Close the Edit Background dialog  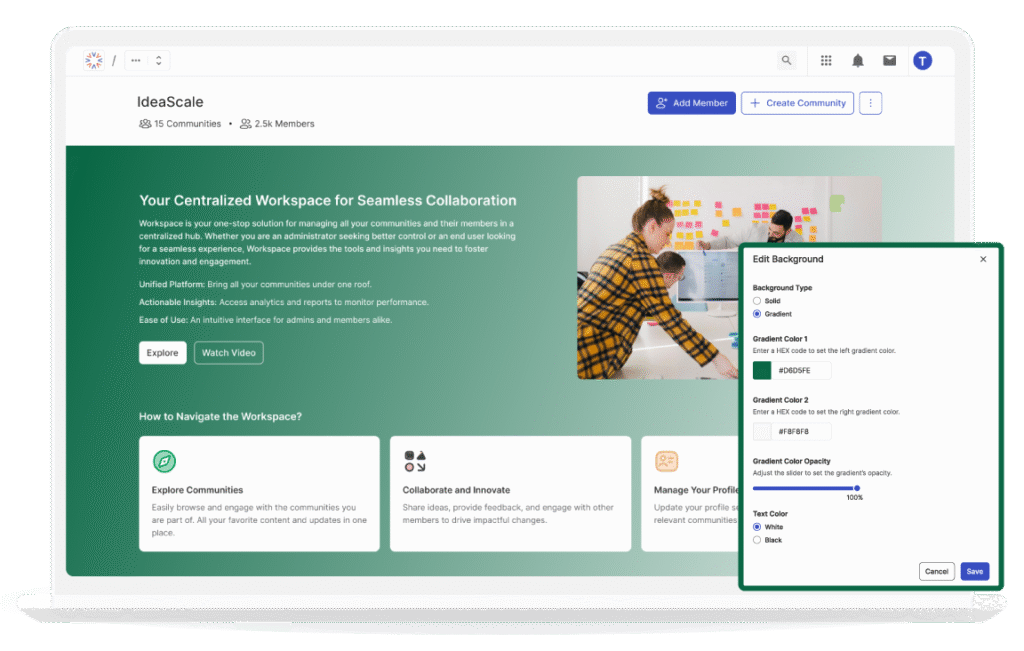[x=983, y=258]
